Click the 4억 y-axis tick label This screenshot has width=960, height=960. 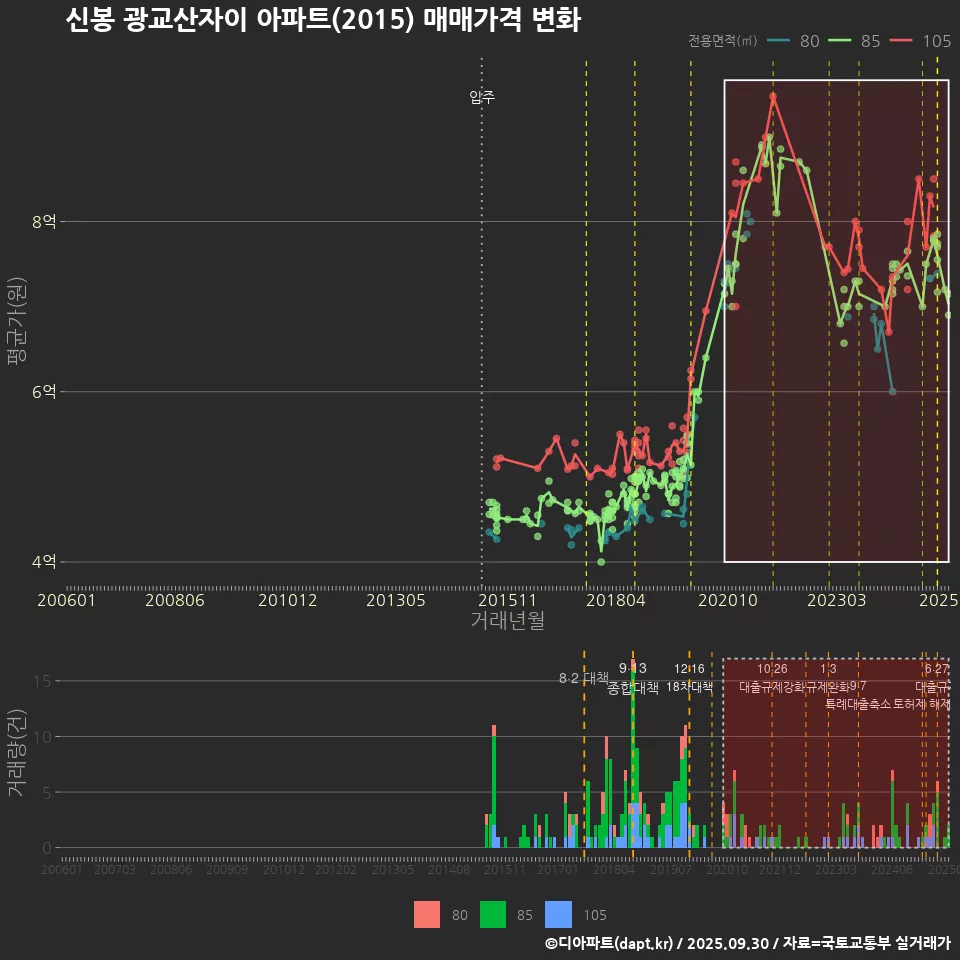[x=44, y=562]
